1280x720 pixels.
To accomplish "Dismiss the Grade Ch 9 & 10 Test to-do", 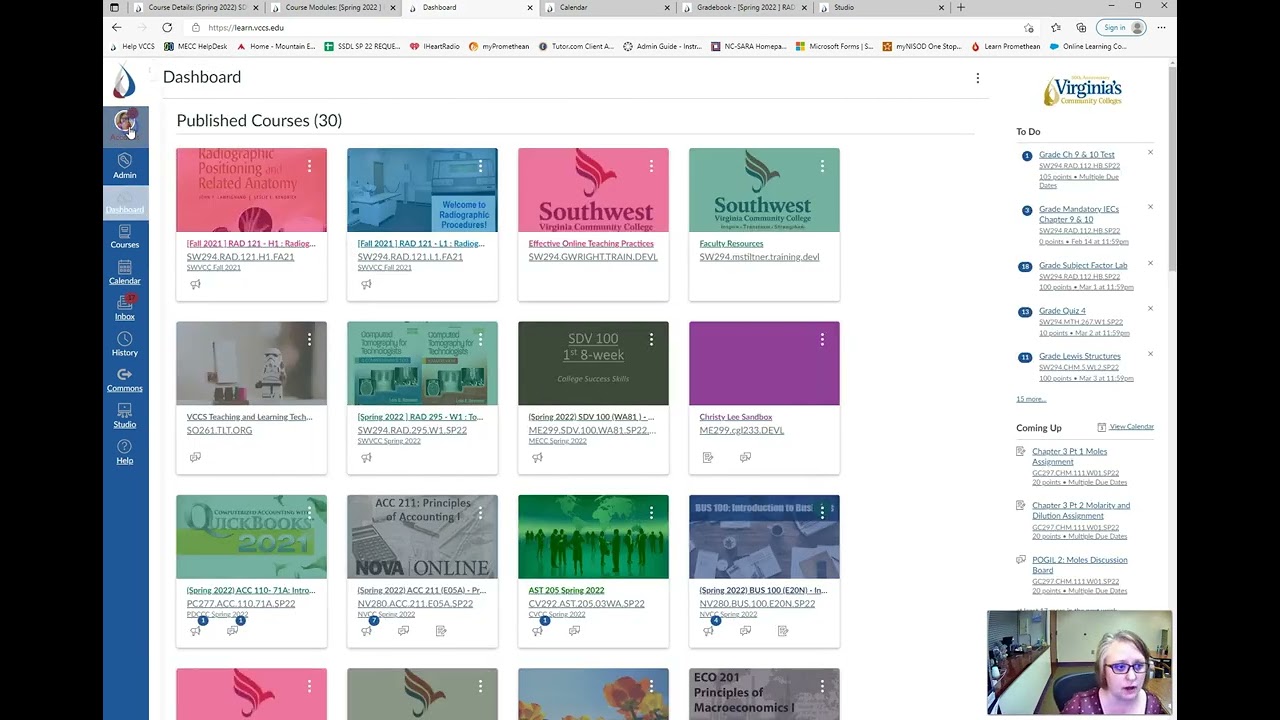I will [x=1150, y=153].
